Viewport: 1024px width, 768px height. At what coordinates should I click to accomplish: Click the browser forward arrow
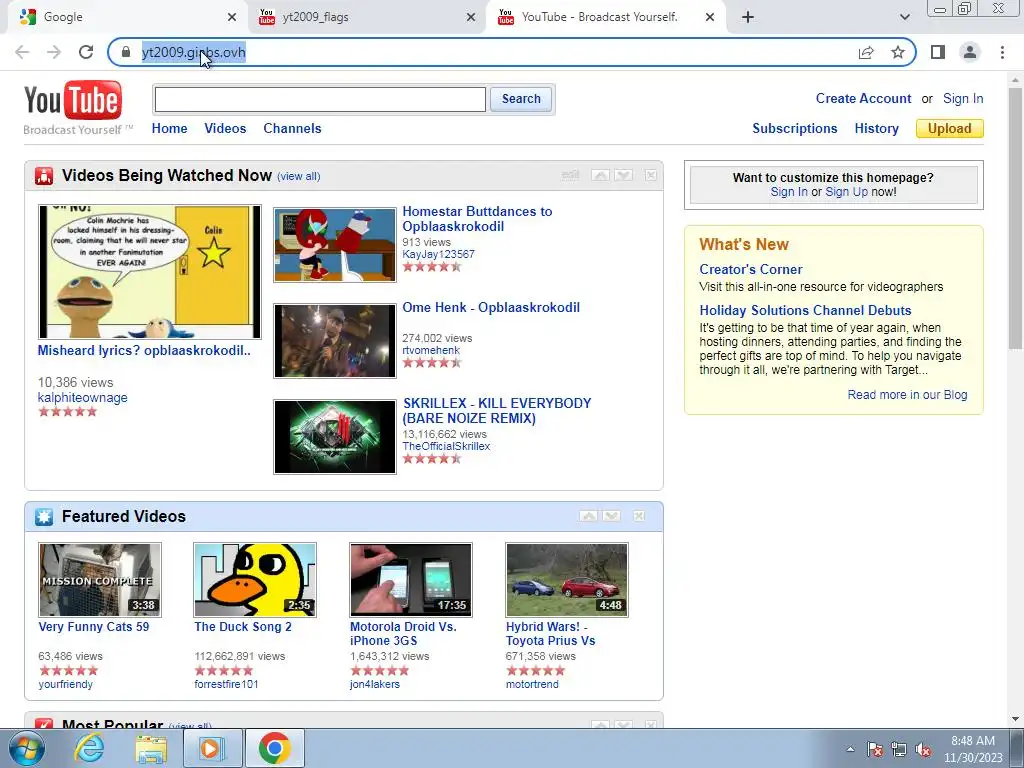click(54, 52)
